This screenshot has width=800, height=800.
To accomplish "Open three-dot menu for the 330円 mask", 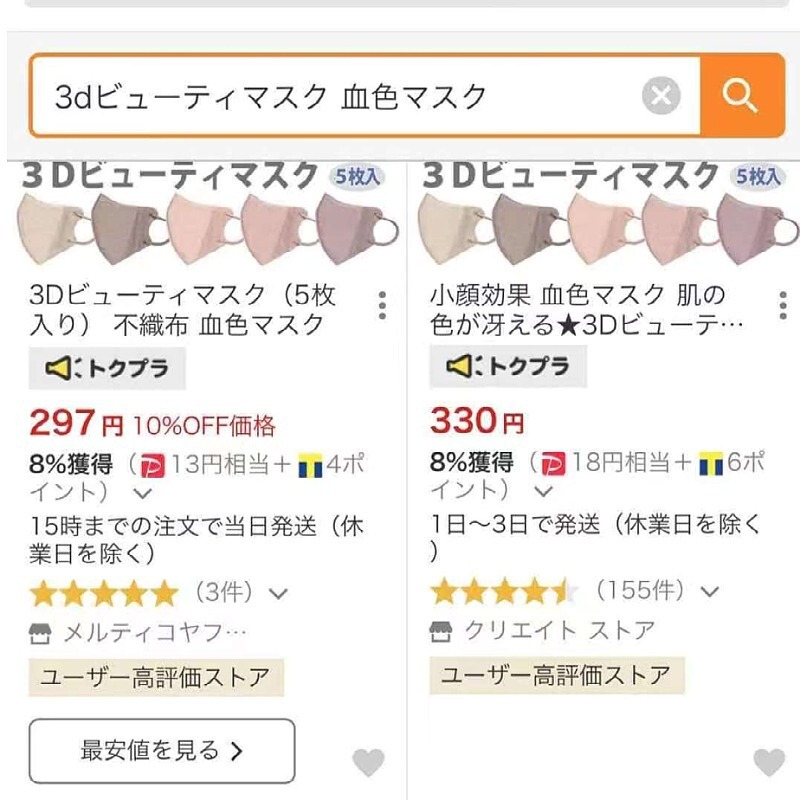I will click(x=782, y=305).
